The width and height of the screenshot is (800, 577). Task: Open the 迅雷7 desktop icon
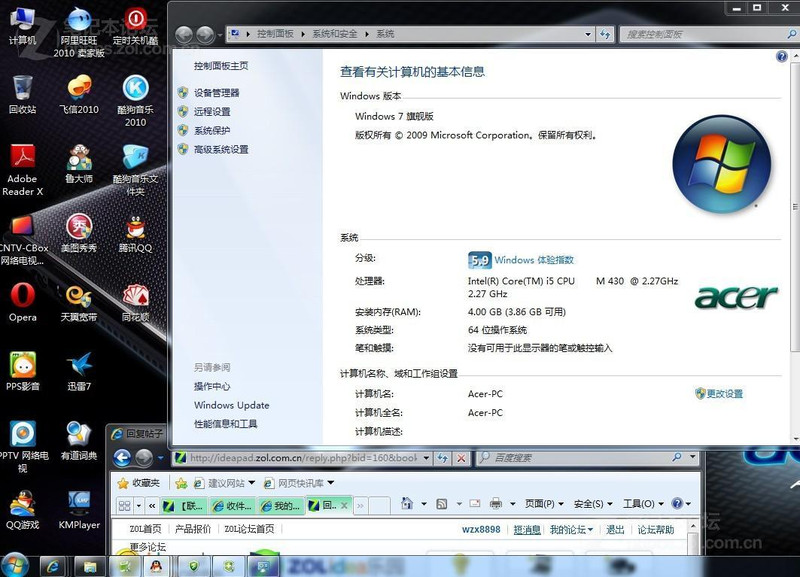pyautogui.click(x=79, y=365)
